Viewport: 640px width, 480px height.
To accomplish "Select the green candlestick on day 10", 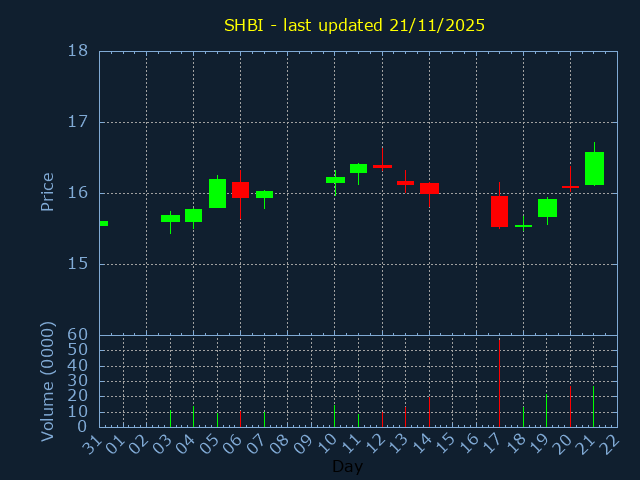I will click(x=335, y=180).
